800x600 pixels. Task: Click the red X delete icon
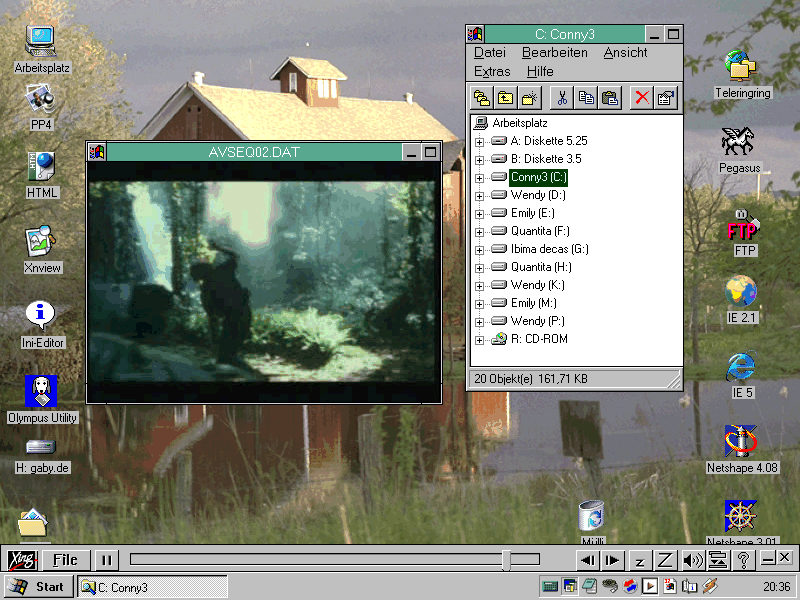(641, 97)
